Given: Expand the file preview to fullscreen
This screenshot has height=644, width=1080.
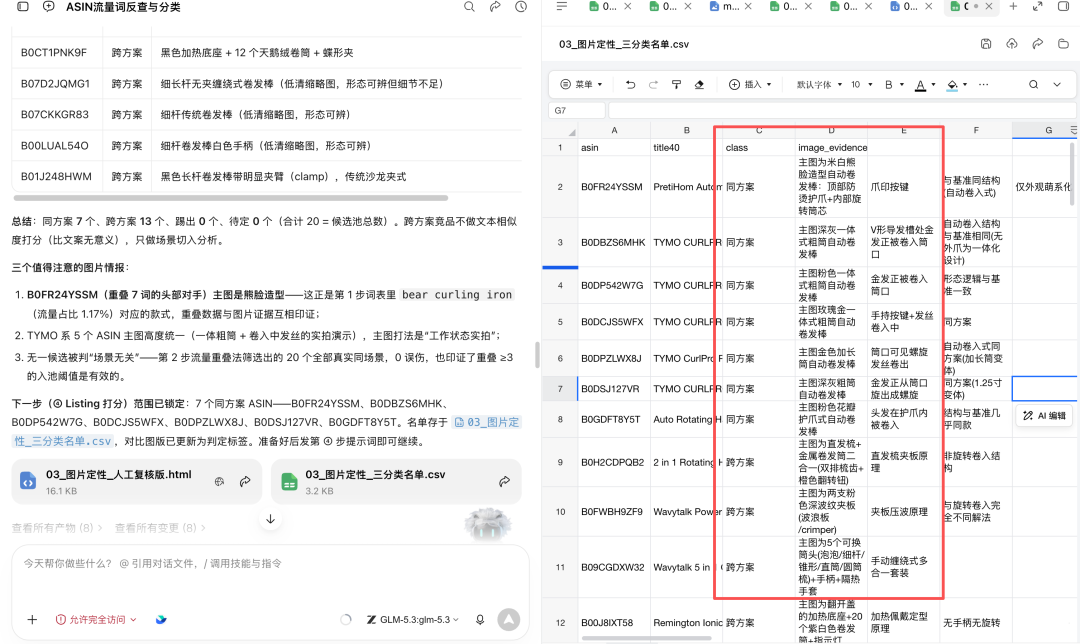Looking at the screenshot, I should [1037, 6].
